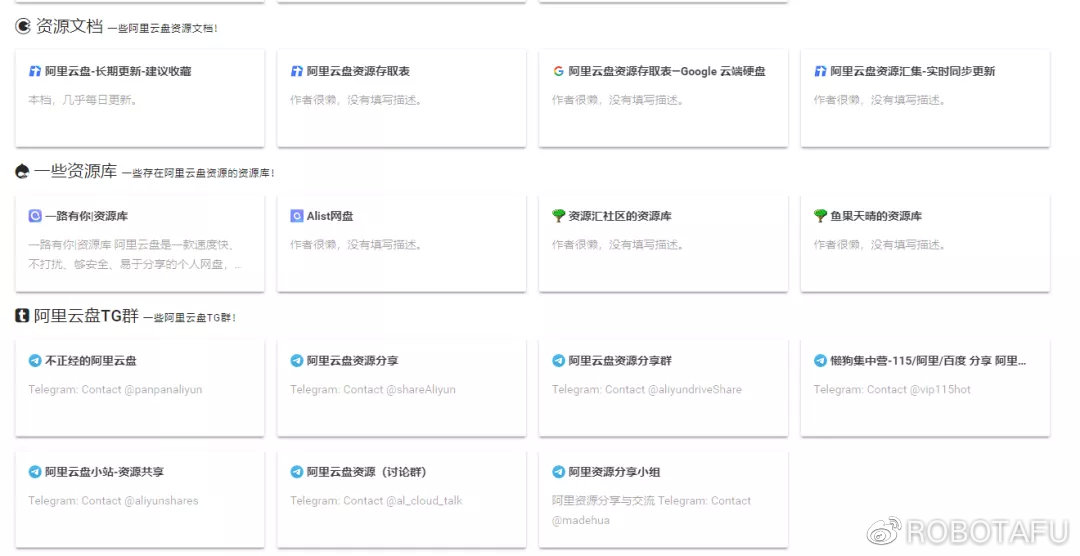Click 'Telegram: Contact @al_cloud_talk' text

(x=376, y=501)
